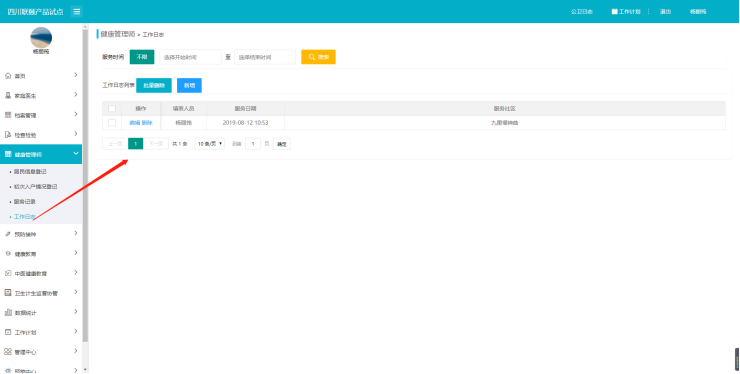
Task: Click the sidebar vertical scrollbar
Action: click(x=85, y=186)
